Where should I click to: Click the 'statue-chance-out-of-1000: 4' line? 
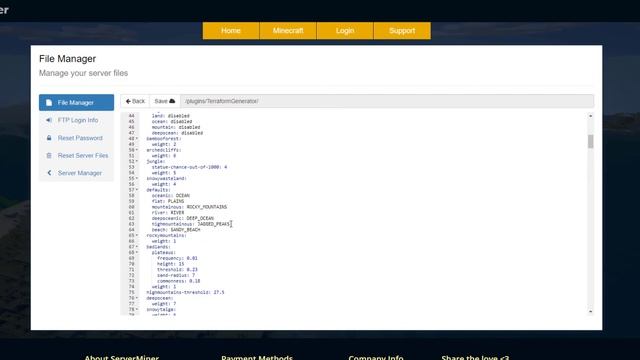(189, 167)
